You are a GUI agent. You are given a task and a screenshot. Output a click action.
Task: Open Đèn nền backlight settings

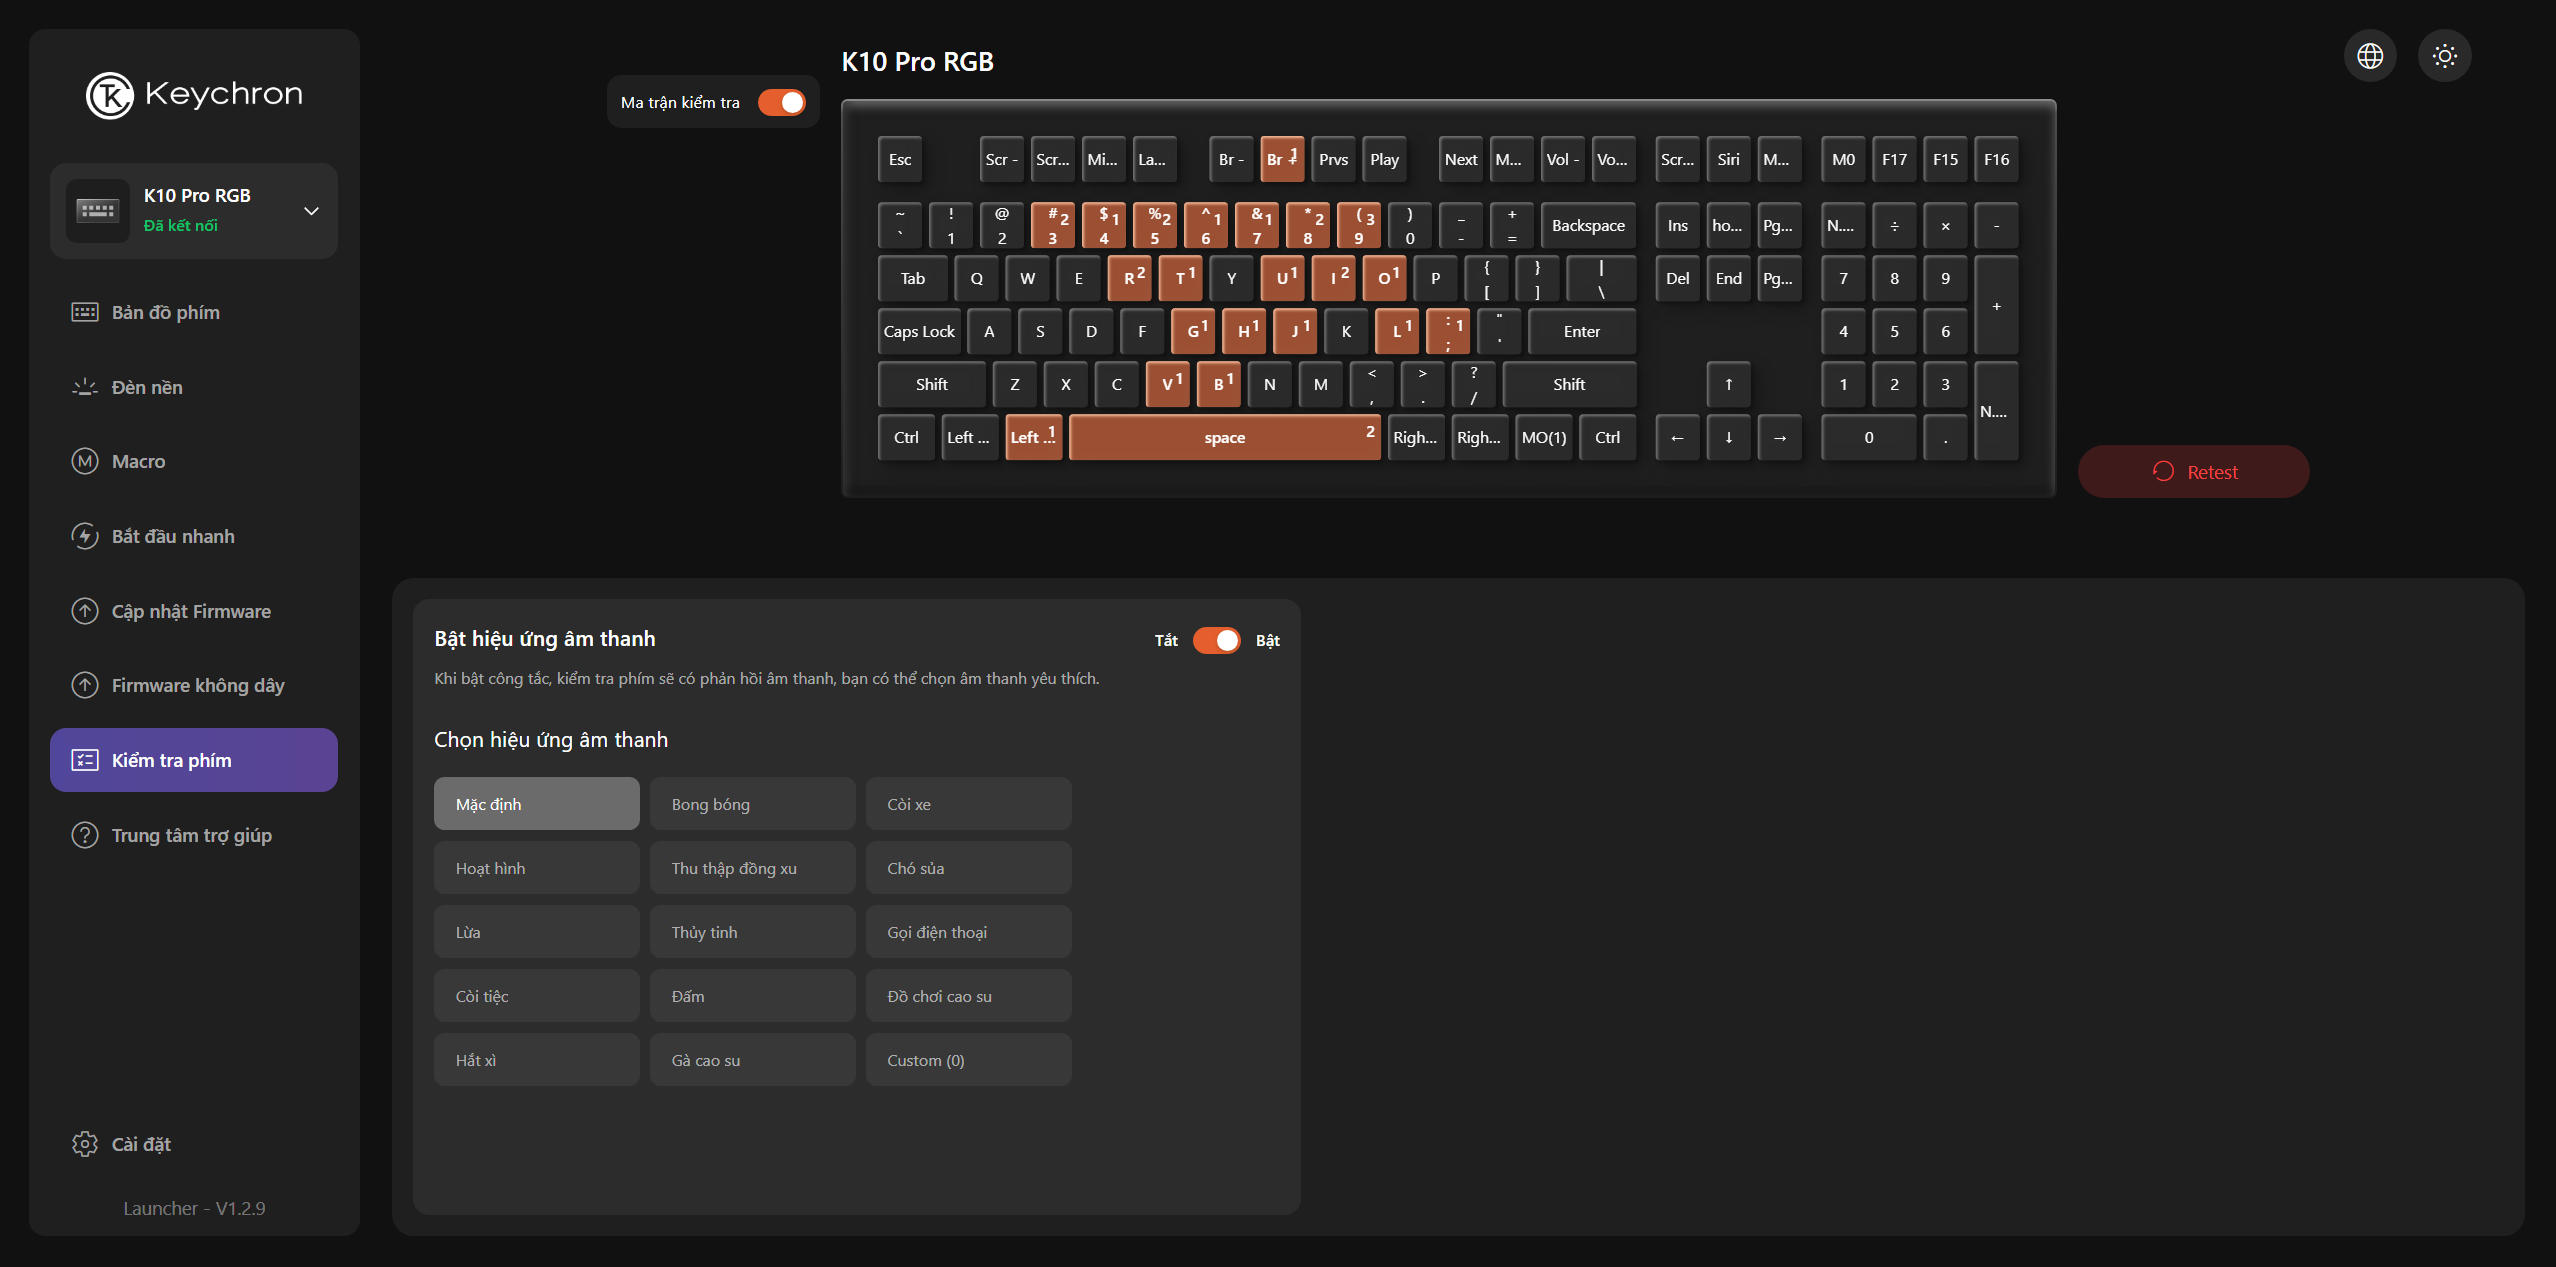(146, 387)
